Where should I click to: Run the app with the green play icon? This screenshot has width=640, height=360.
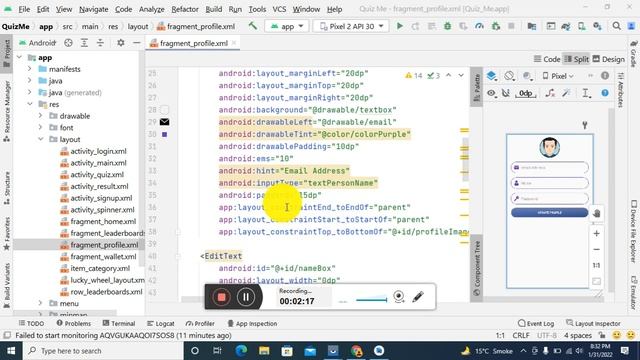(x=400, y=26)
